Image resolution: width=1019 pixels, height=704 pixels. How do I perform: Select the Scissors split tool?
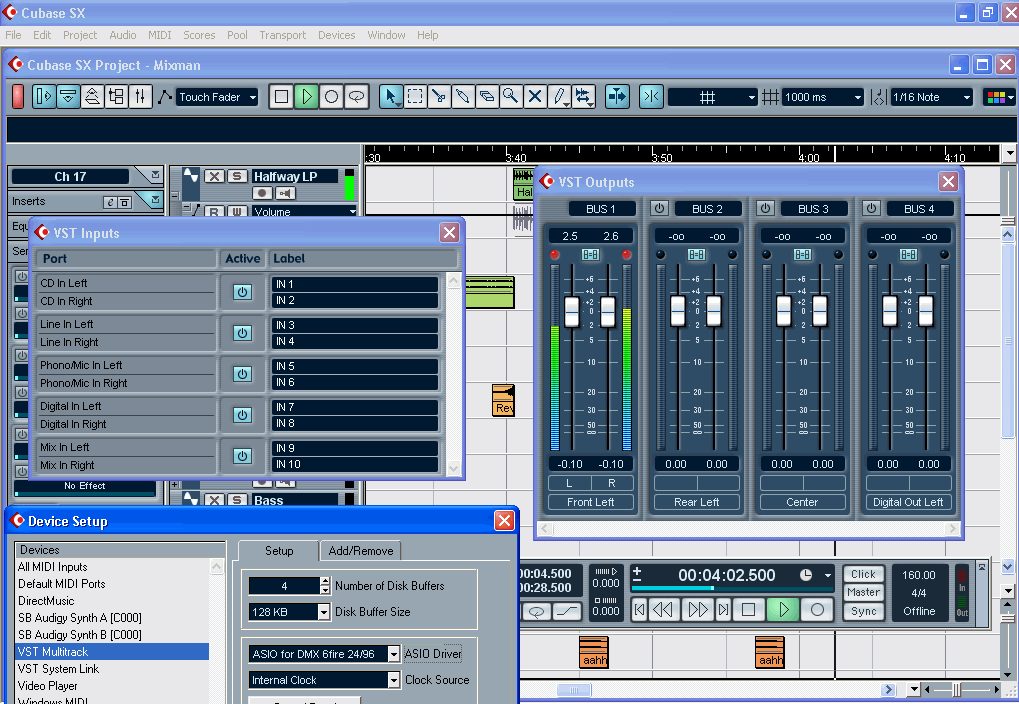[438, 97]
